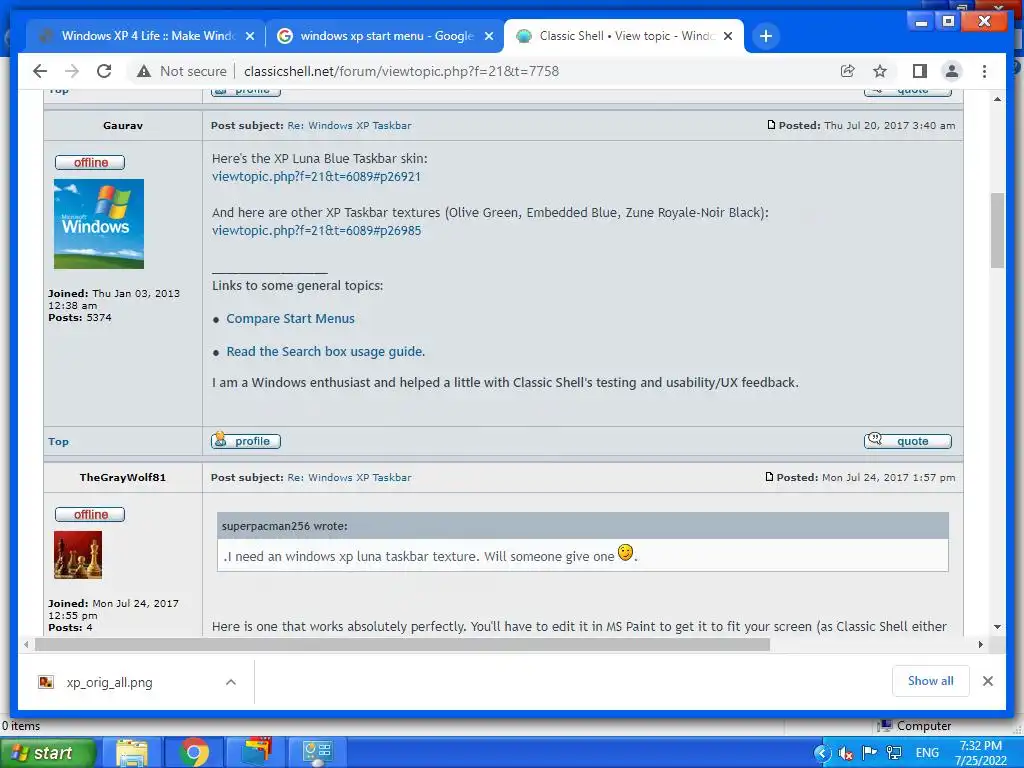Open the Chrome three-dot menu
The image size is (1024, 768).
coord(984,71)
